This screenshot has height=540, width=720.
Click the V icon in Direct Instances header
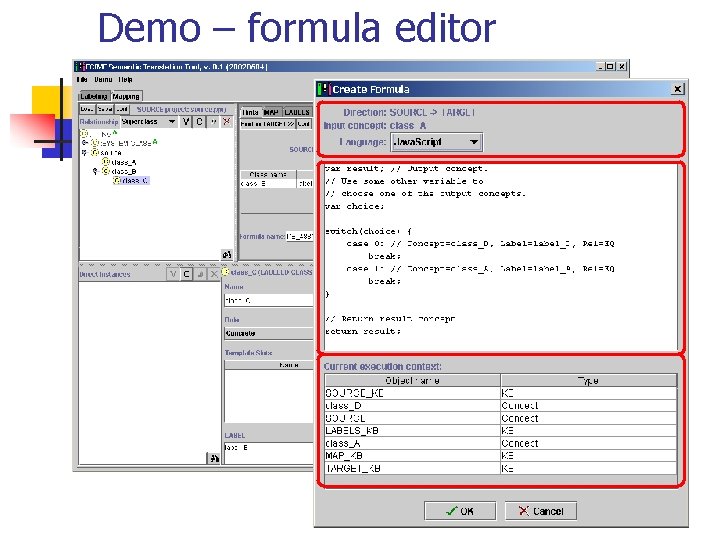click(x=173, y=274)
